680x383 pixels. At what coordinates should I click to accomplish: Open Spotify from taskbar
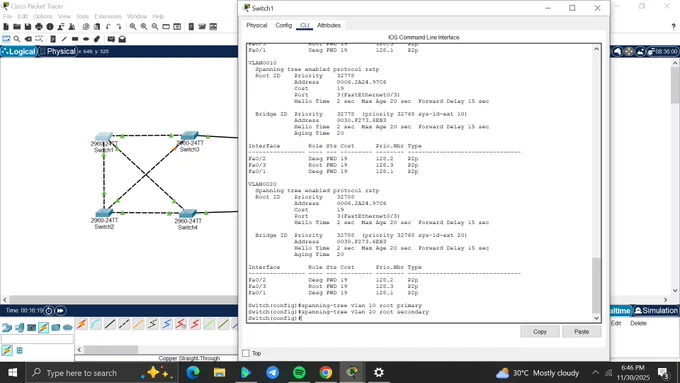click(x=299, y=373)
